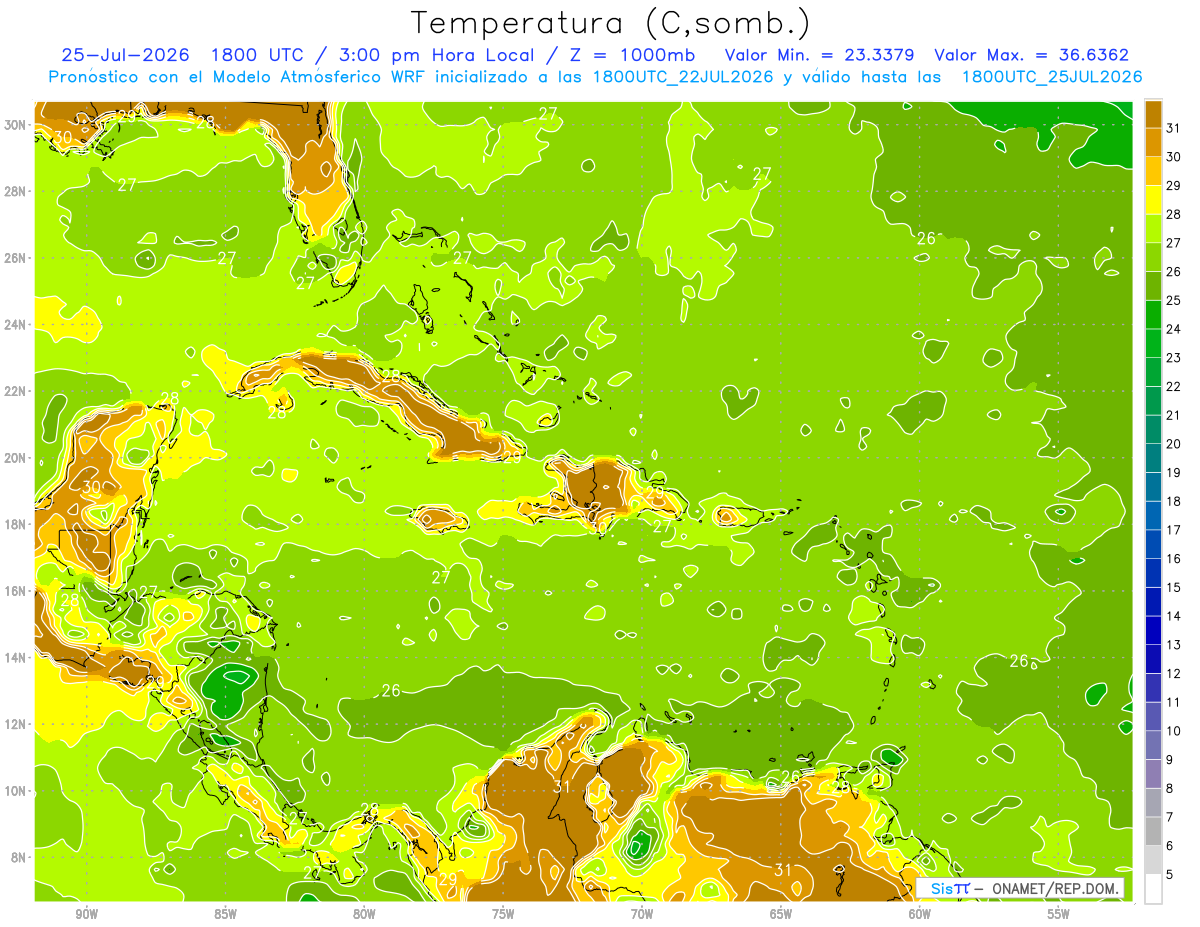Click the color legend value 12
The width and height of the screenshot is (1200, 927).
[x=1174, y=673]
